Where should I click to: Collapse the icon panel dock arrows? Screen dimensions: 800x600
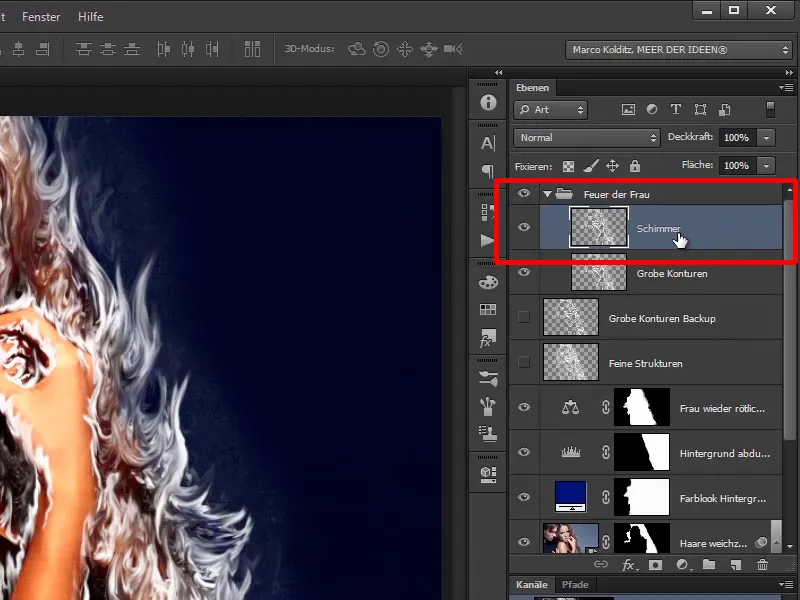tap(498, 73)
